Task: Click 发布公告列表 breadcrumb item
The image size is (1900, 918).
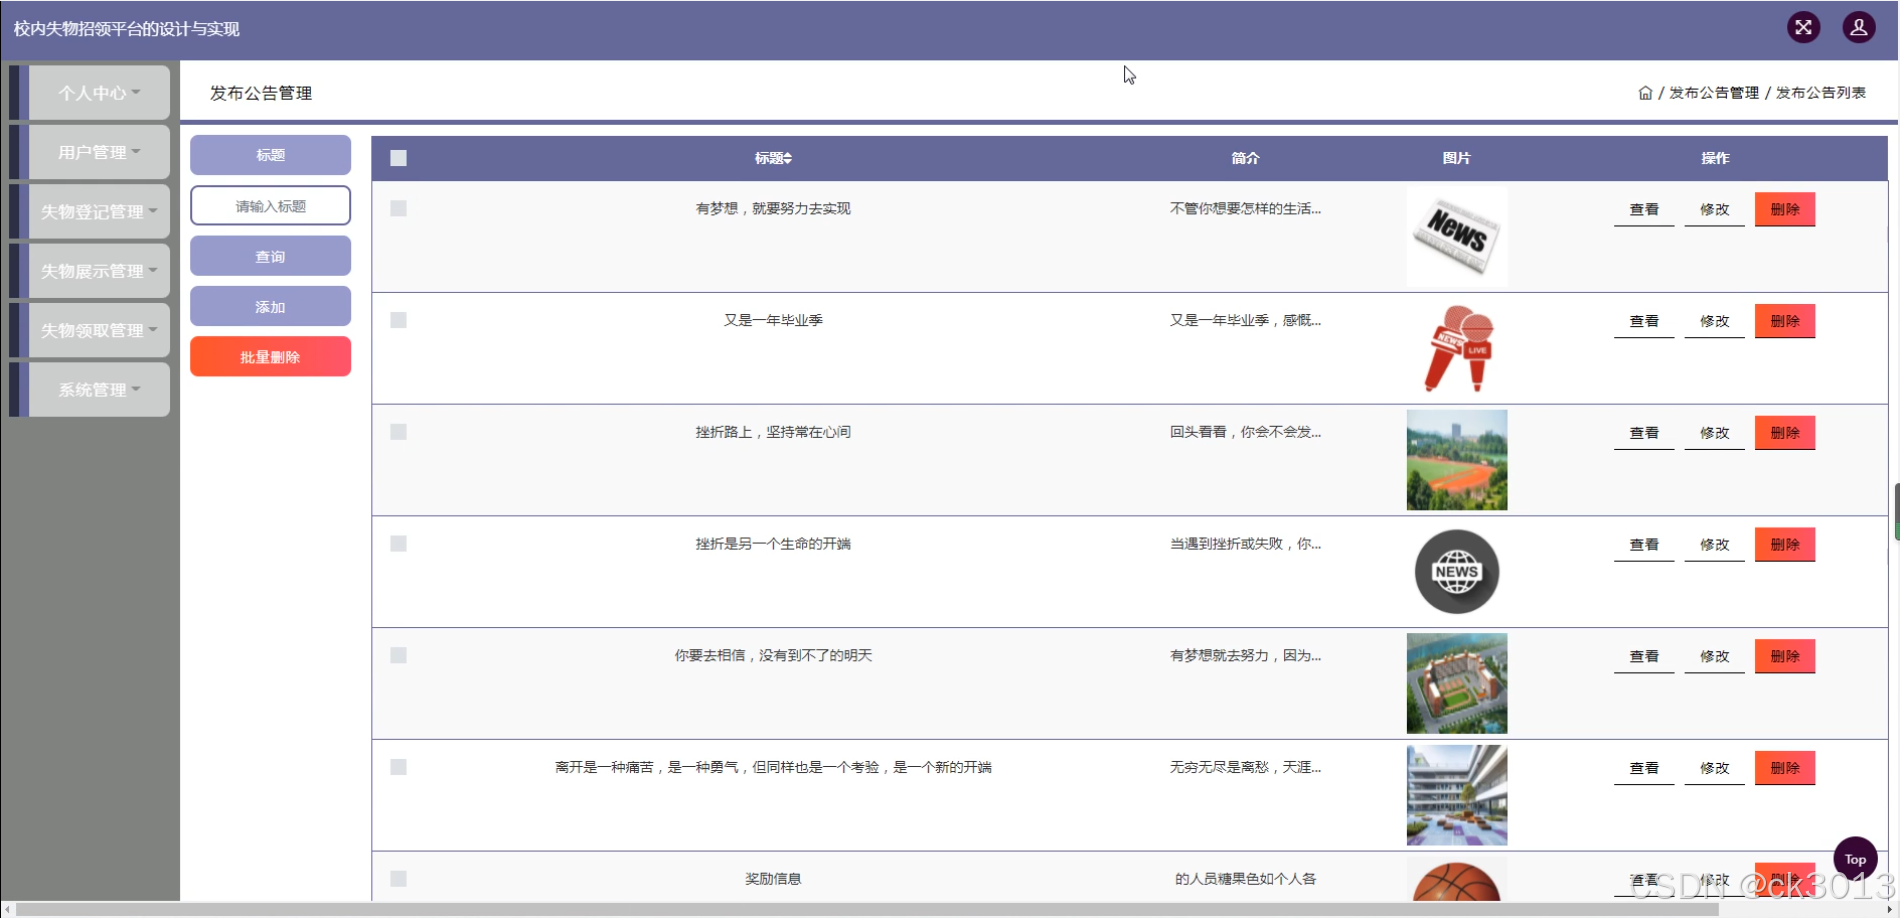Action: pos(1821,93)
